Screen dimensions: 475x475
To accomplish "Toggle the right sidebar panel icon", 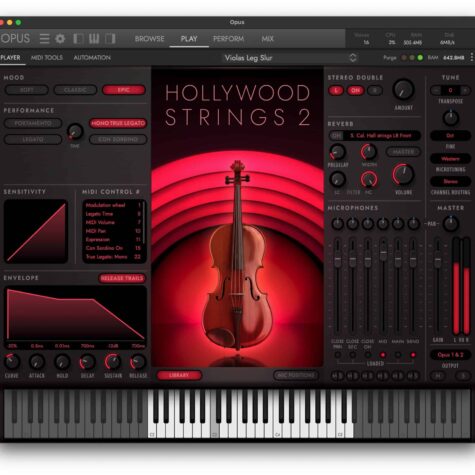I will coord(110,39).
